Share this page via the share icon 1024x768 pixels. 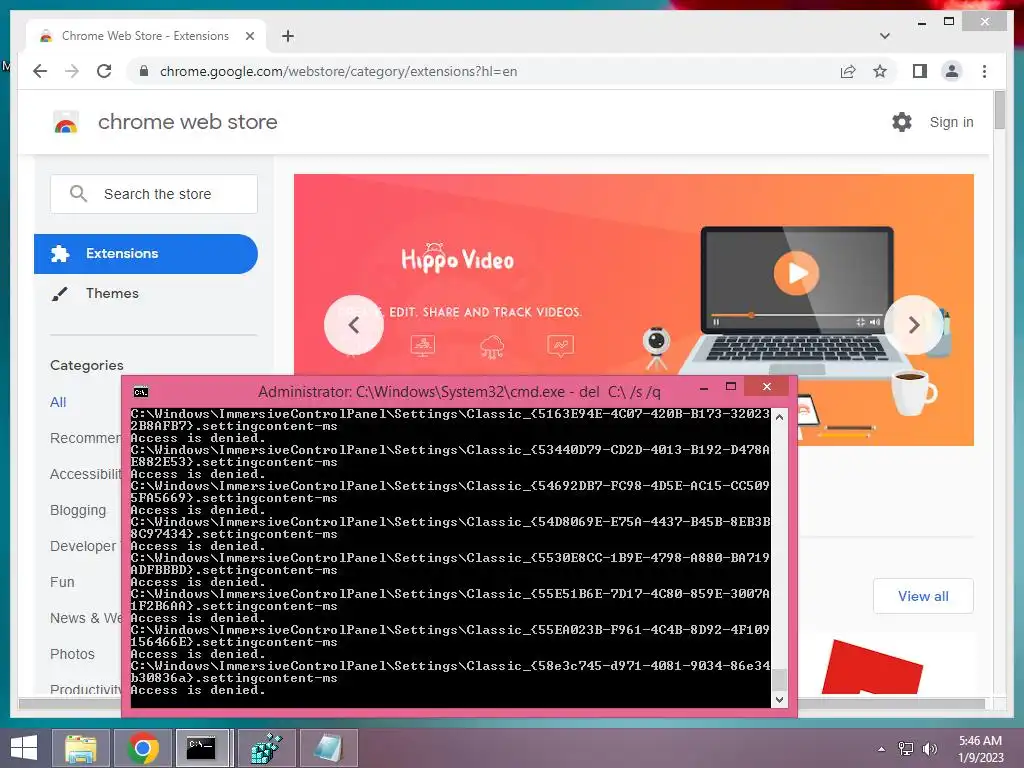point(848,71)
